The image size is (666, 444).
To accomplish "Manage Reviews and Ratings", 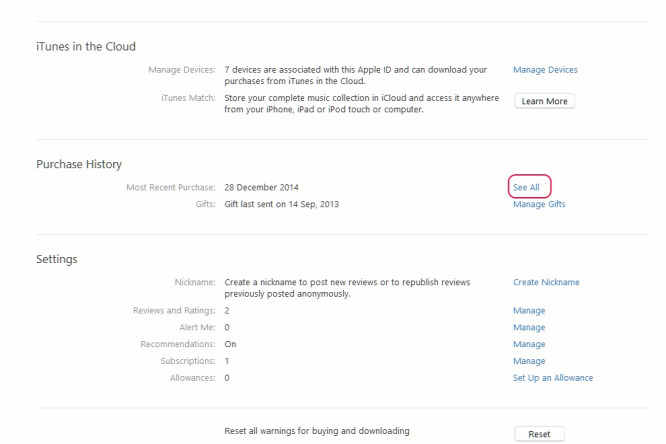I will click(x=529, y=311).
